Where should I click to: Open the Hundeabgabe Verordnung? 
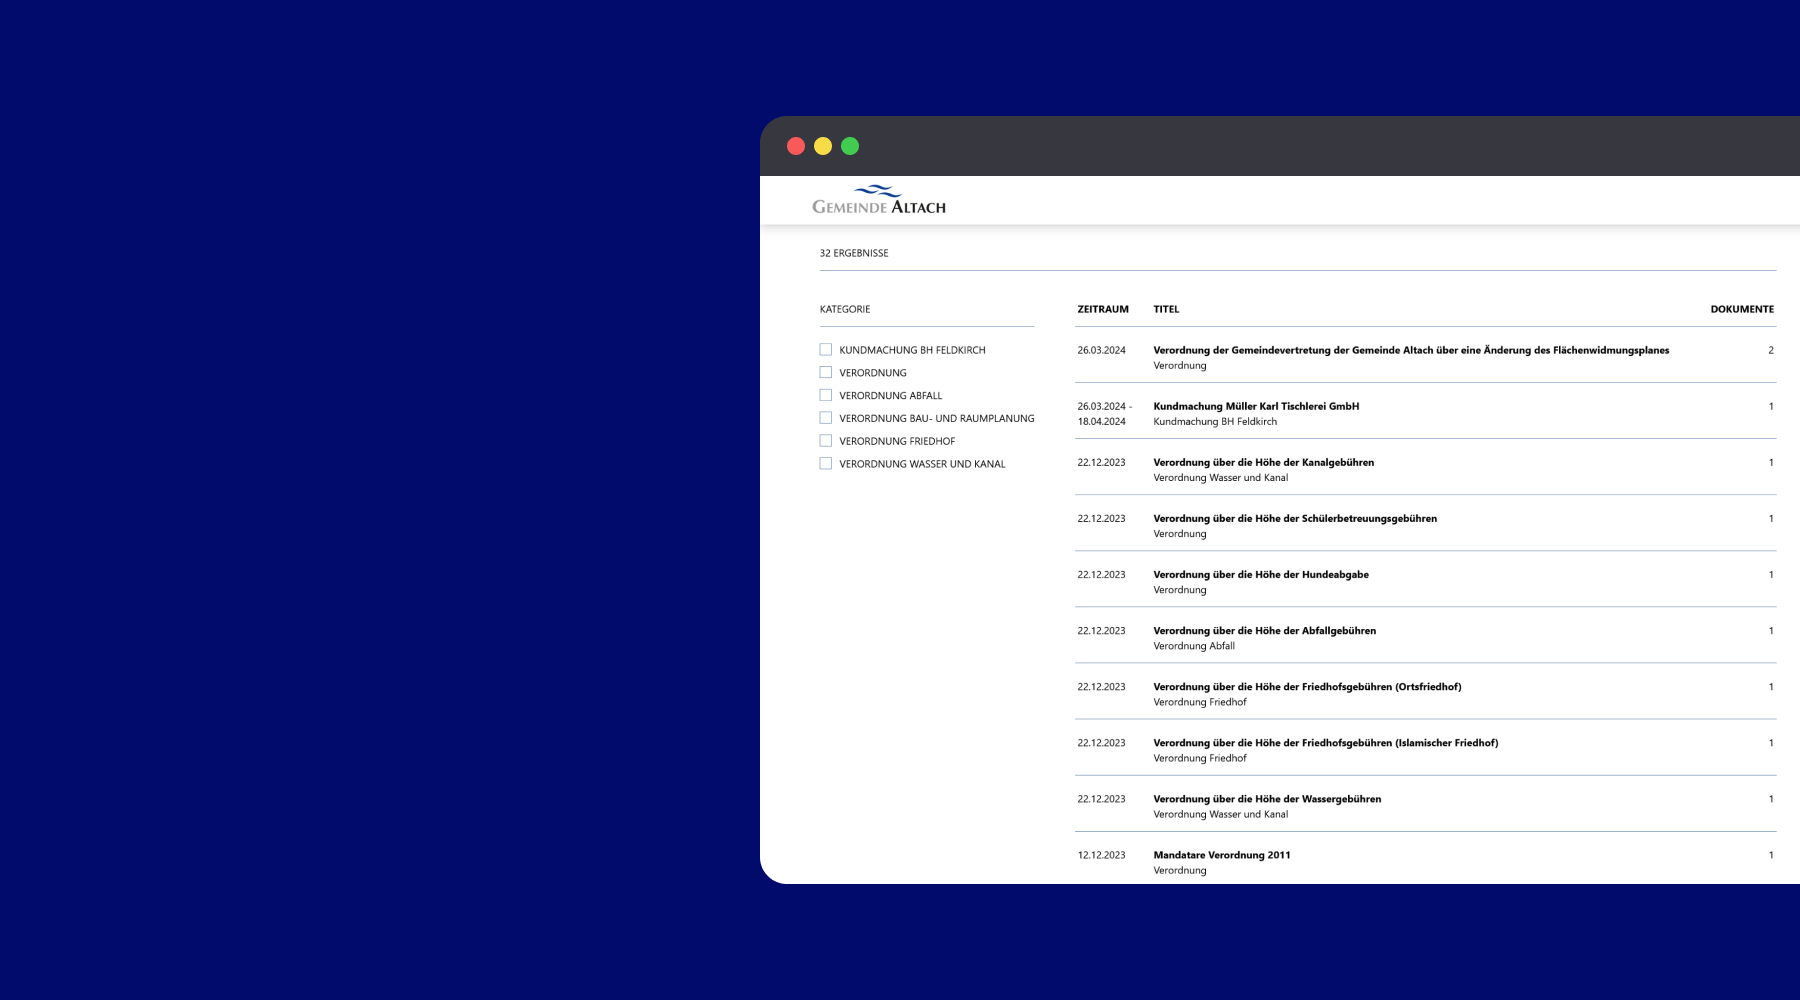point(1260,575)
